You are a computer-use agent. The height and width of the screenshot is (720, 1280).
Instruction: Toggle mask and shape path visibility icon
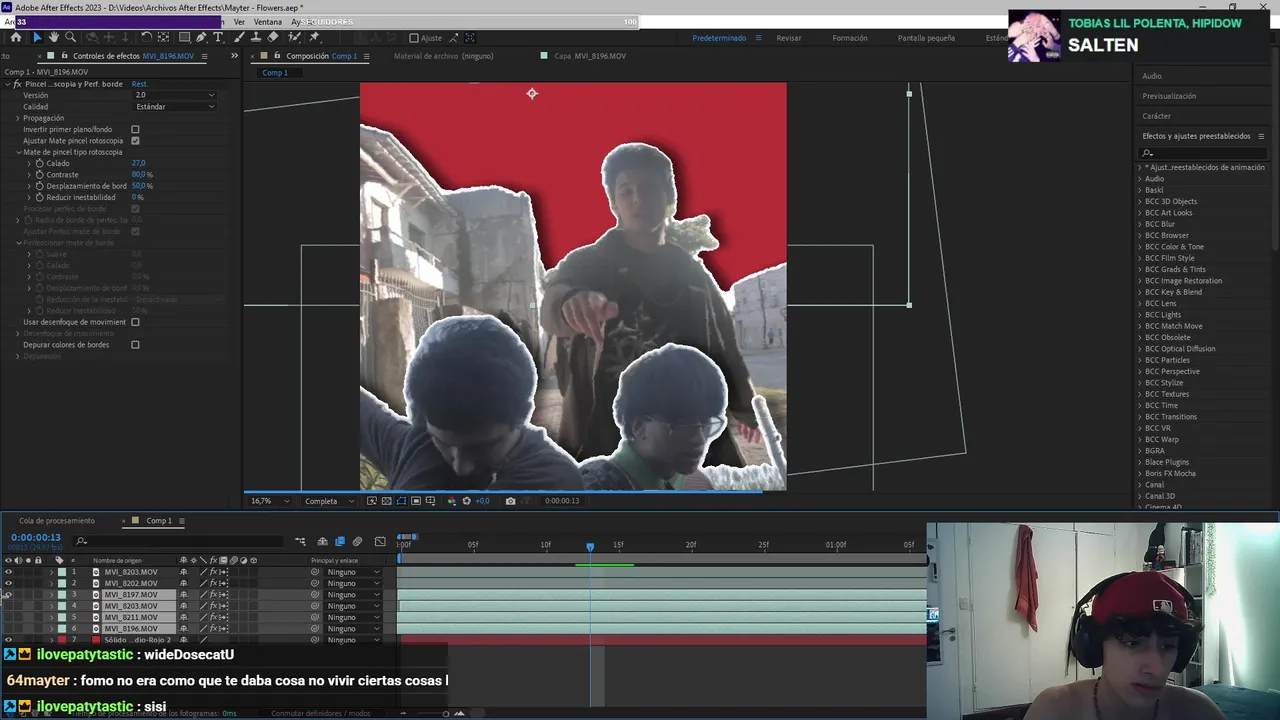pyautogui.click(x=401, y=501)
